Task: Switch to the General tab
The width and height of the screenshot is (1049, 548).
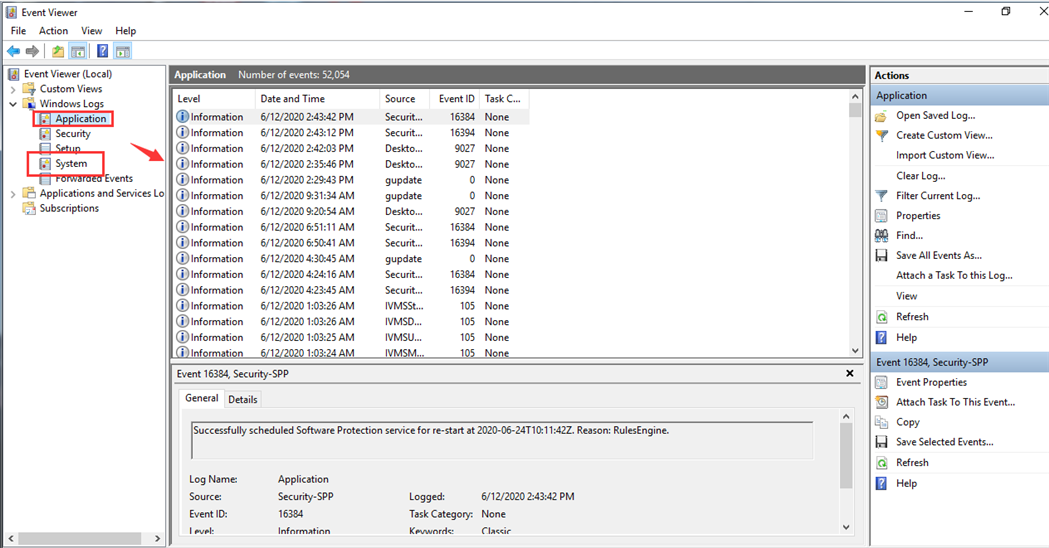Action: 201,398
